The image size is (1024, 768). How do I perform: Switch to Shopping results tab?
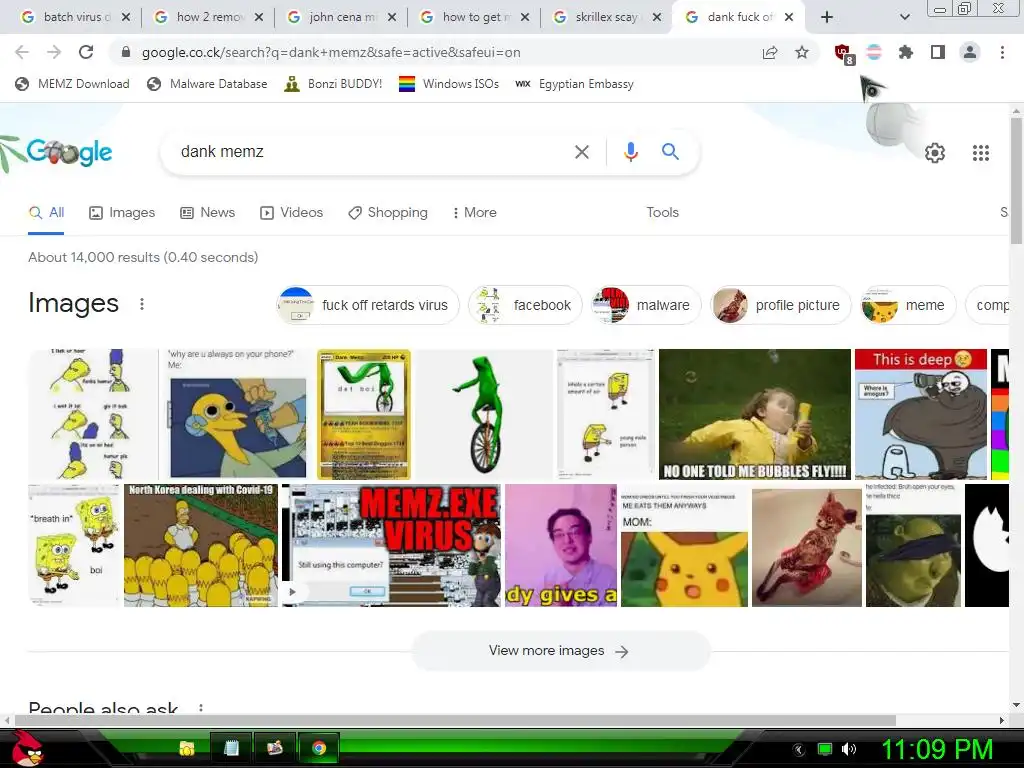coord(388,213)
